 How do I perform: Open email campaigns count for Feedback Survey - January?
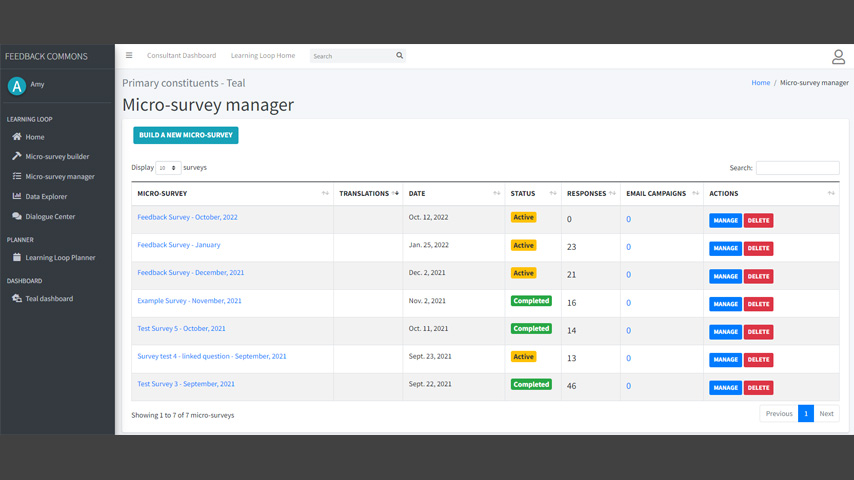[629, 247]
